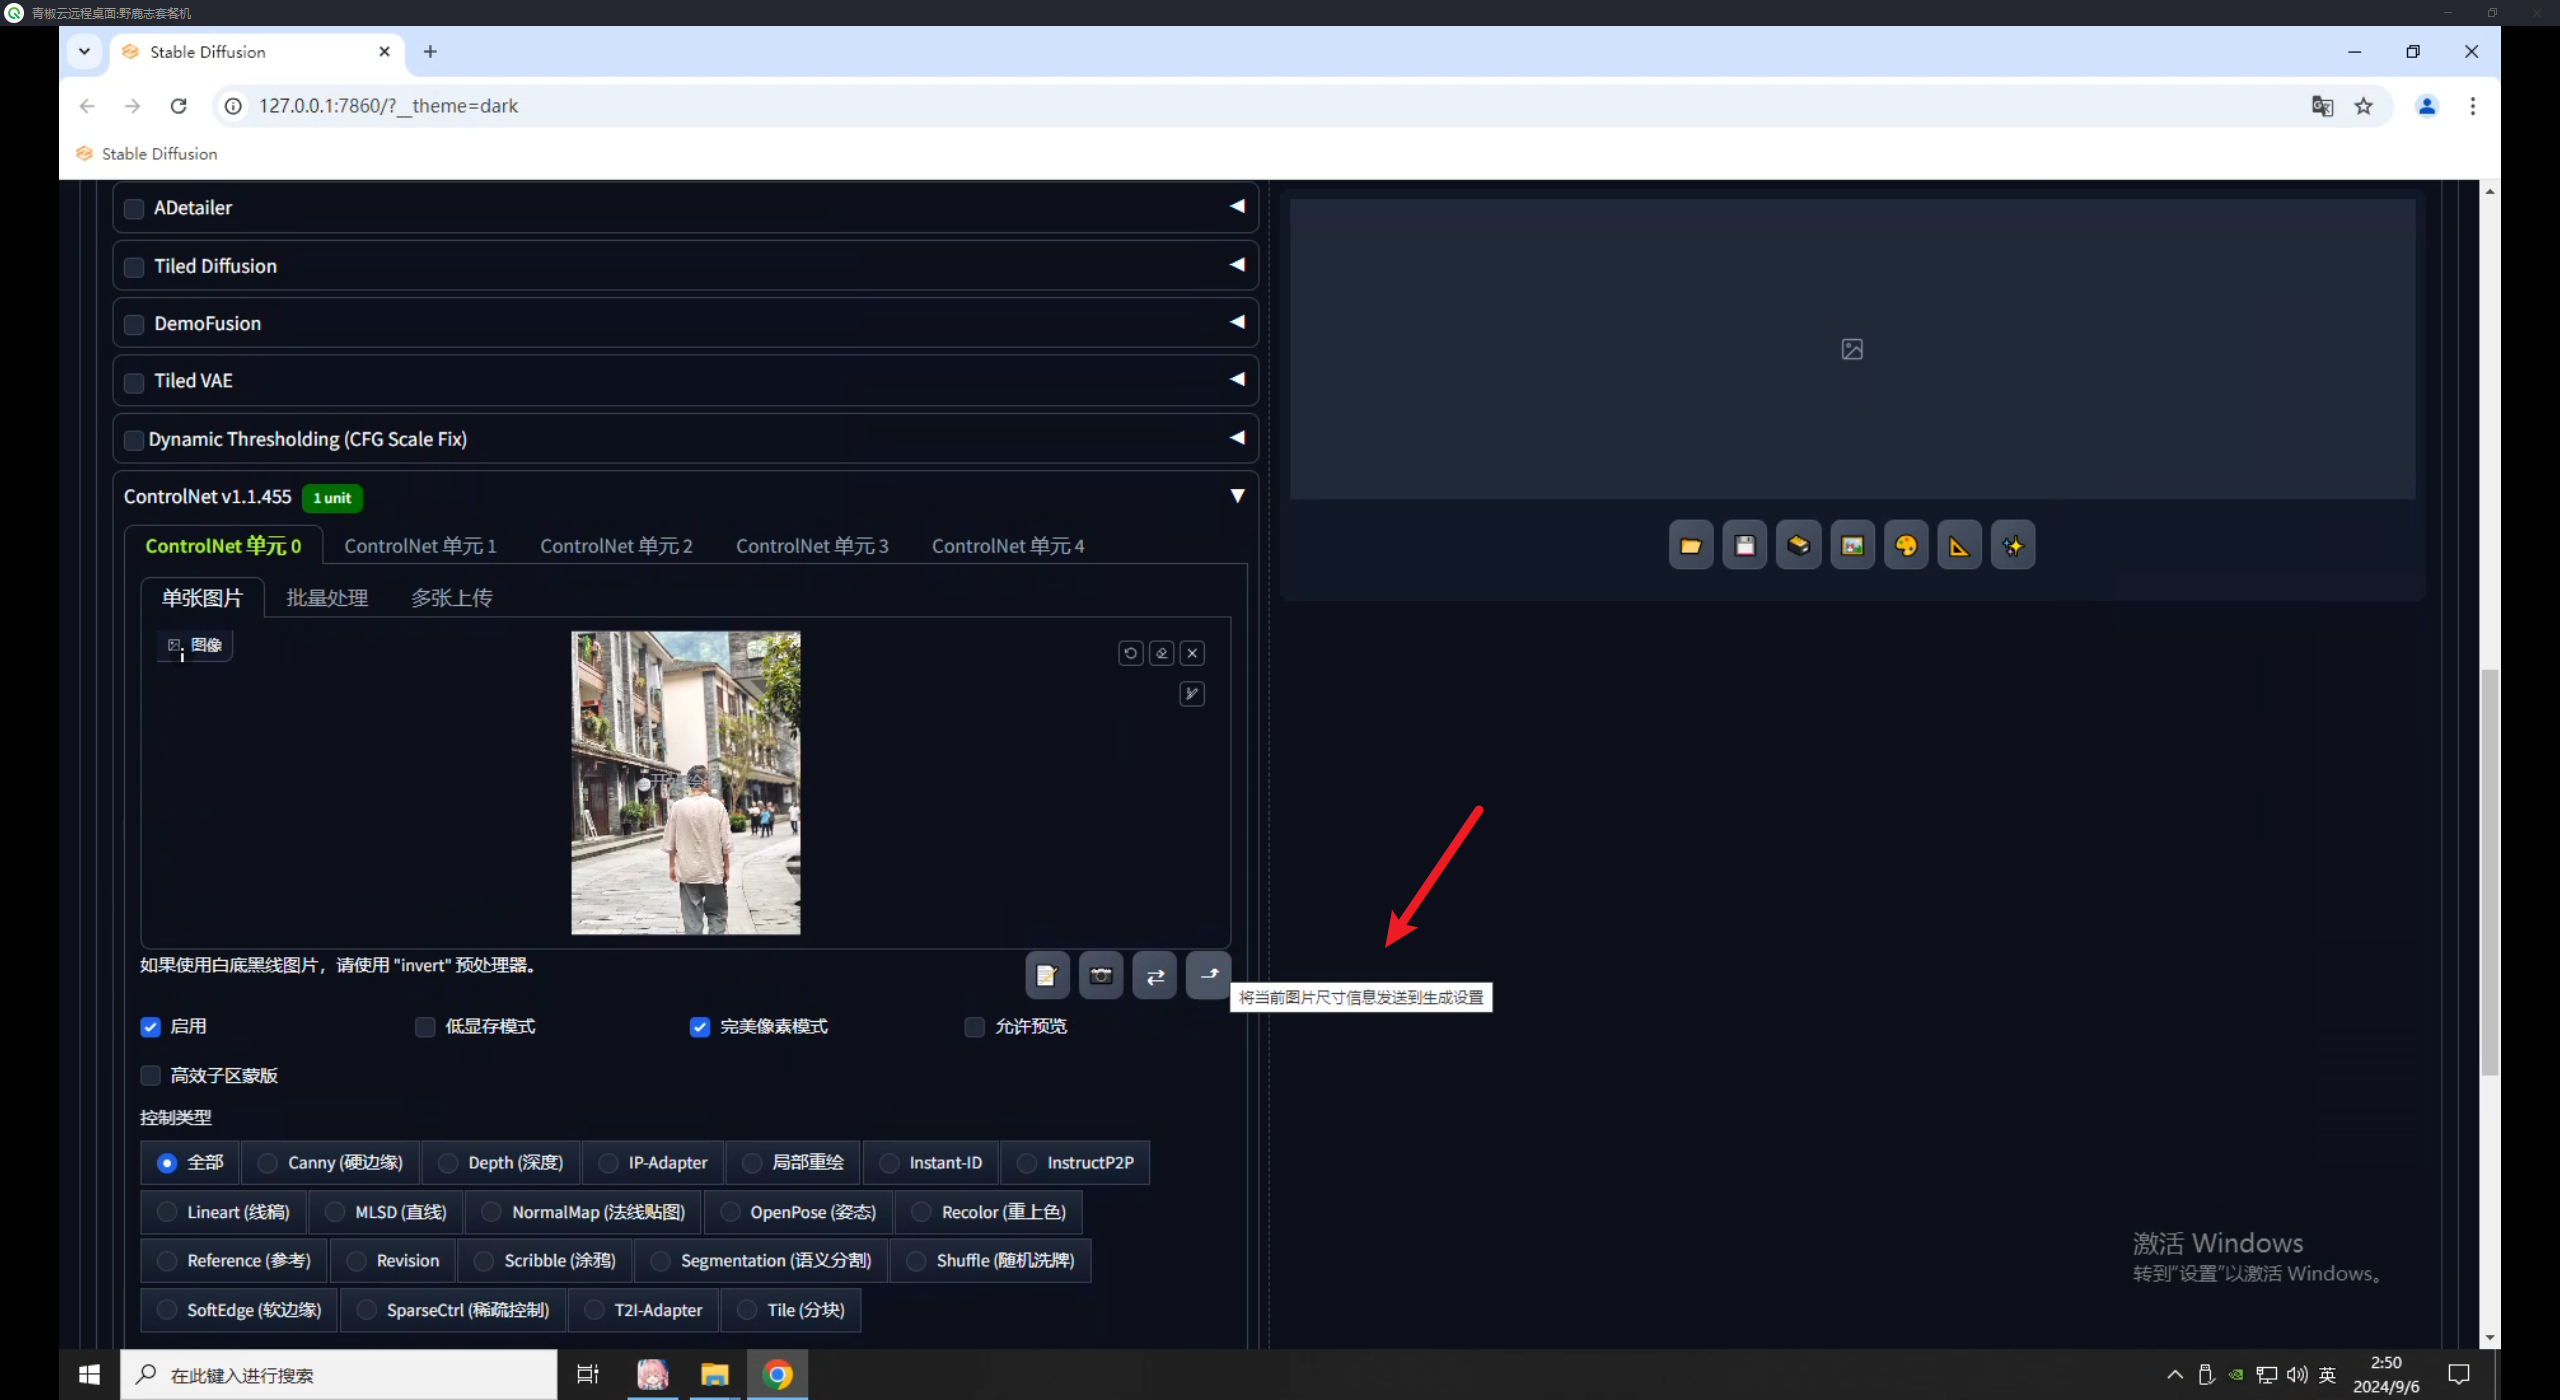Select the Depth (深度) control type
Screen dimensions: 2560x1400
coord(502,1163)
